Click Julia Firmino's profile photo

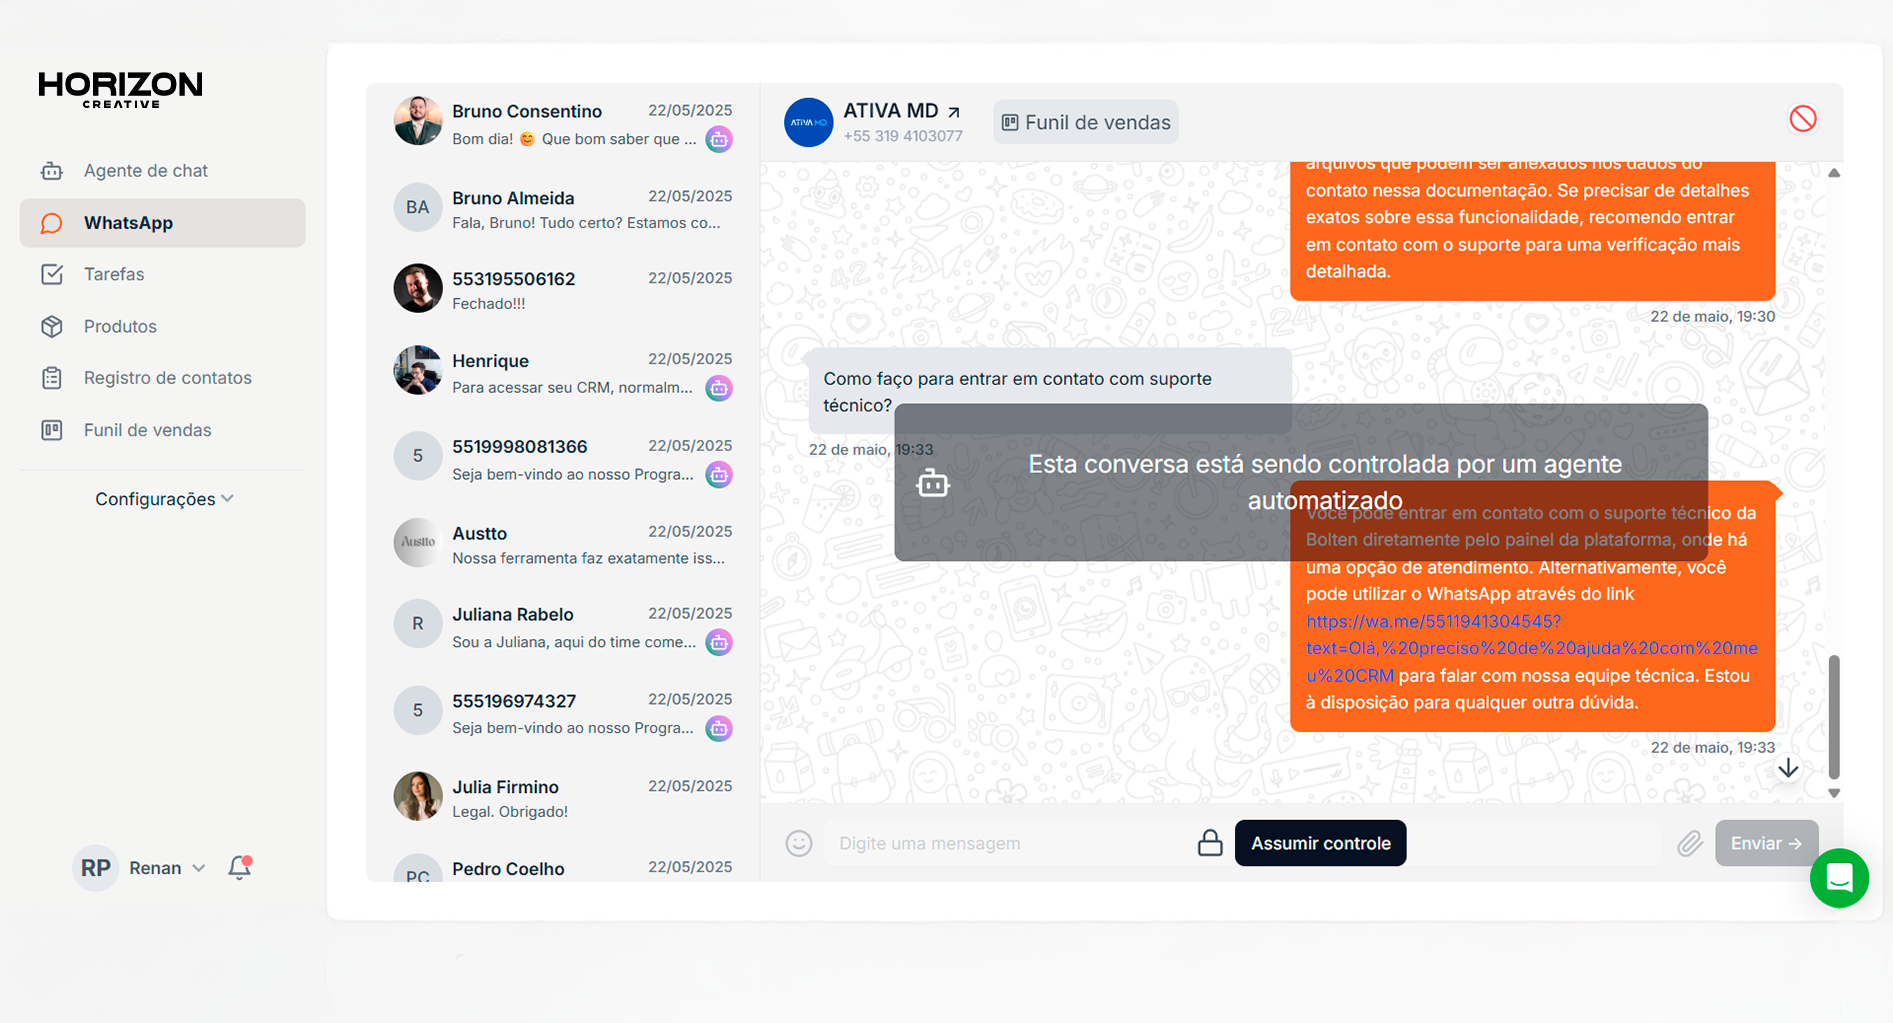click(x=418, y=796)
